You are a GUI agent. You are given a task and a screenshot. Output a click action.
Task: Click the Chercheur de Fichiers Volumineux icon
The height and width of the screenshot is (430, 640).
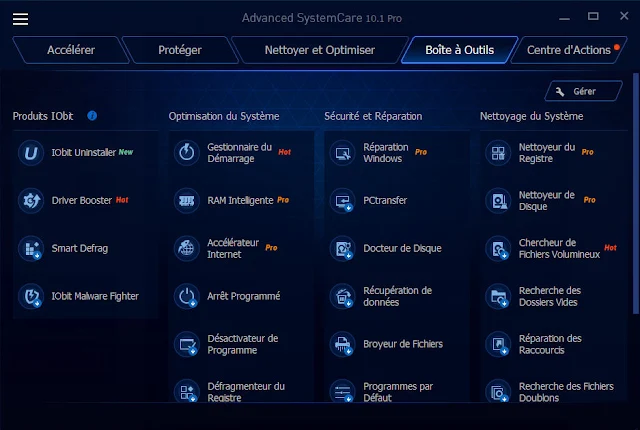tap(498, 248)
